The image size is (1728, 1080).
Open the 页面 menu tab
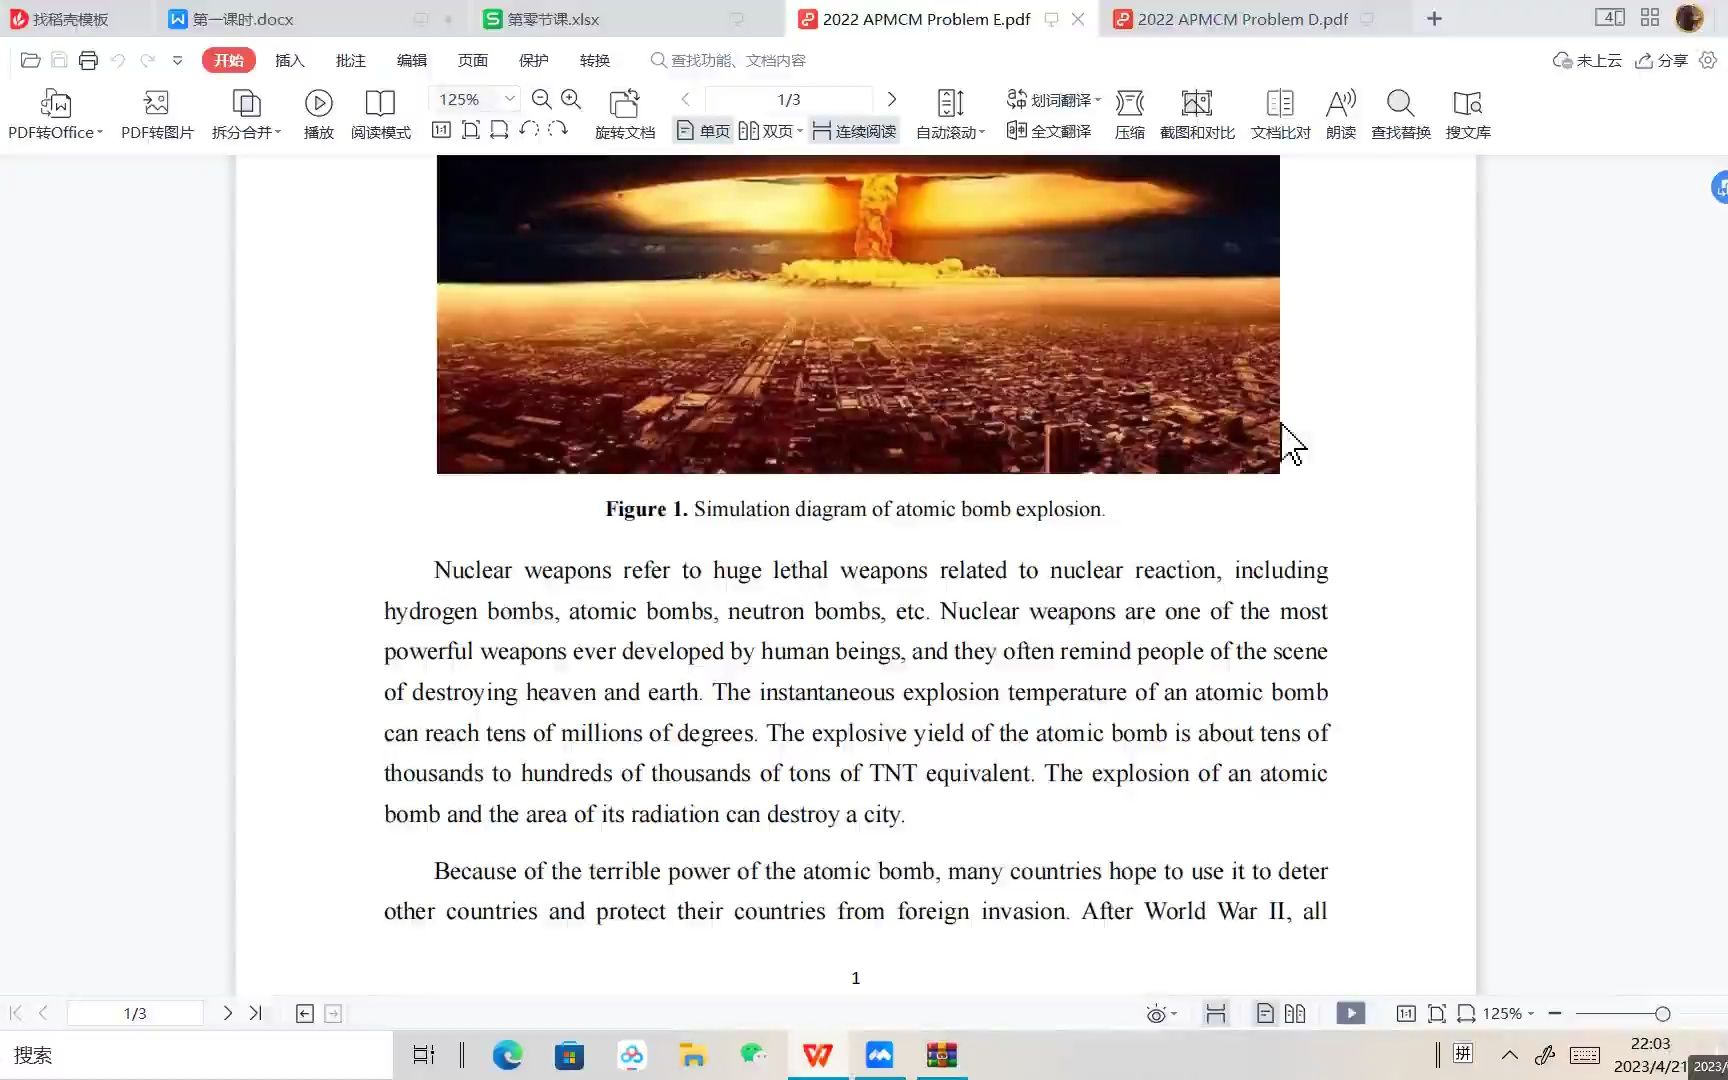click(473, 60)
